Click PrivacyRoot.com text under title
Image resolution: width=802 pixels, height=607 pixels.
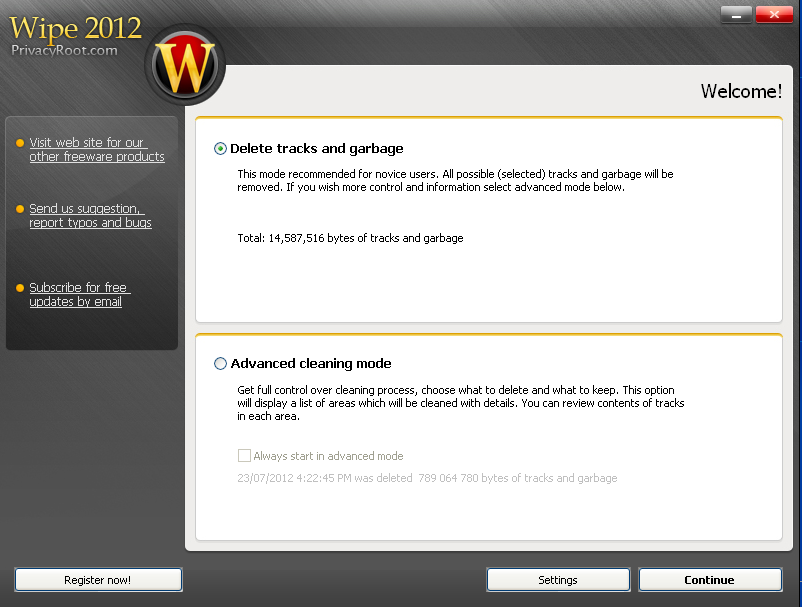pos(64,50)
